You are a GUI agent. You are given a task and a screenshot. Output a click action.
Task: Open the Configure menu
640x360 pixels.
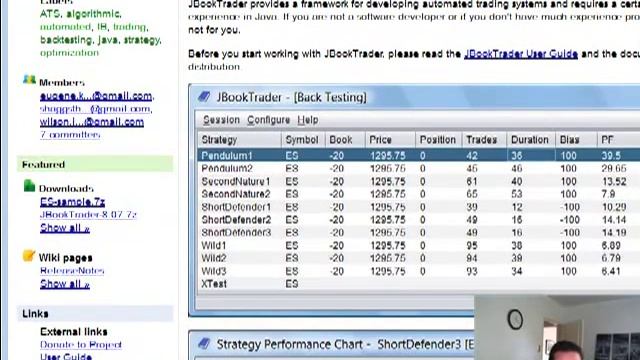pos(269,120)
